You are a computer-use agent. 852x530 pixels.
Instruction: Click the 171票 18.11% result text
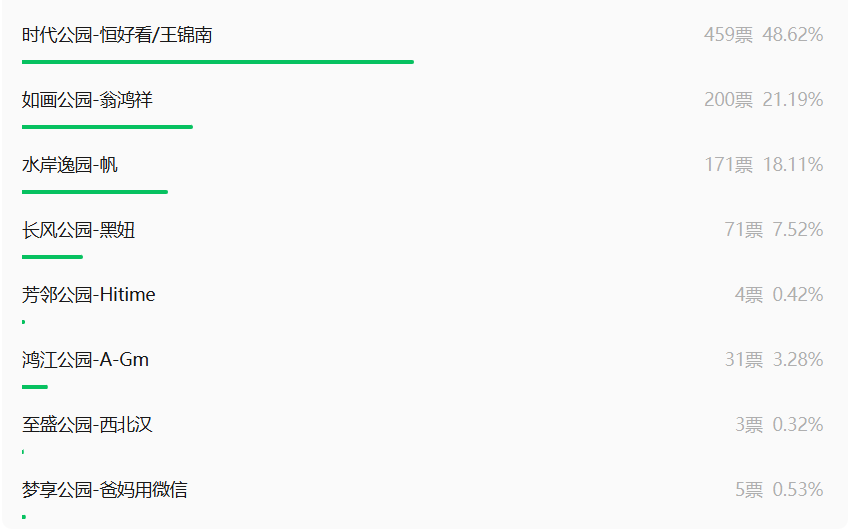pyautogui.click(x=763, y=165)
